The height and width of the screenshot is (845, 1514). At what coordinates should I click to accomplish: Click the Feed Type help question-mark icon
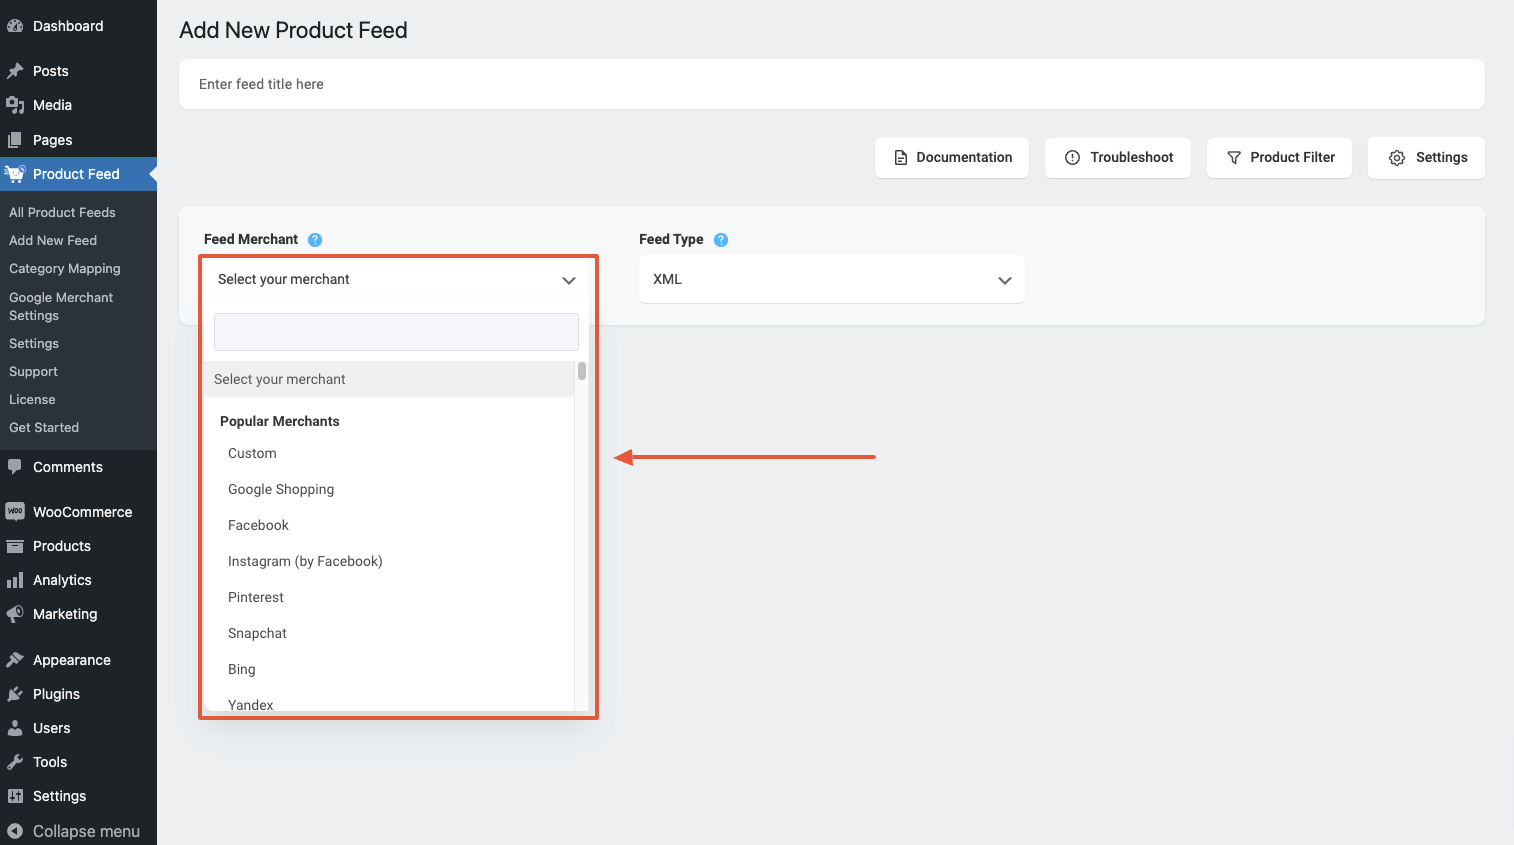coord(721,239)
